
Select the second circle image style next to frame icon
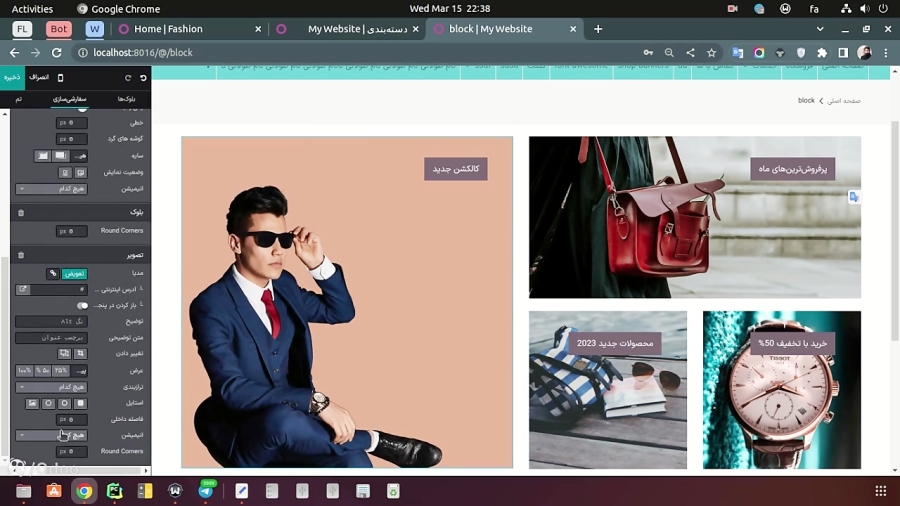pyautogui.click(x=48, y=403)
